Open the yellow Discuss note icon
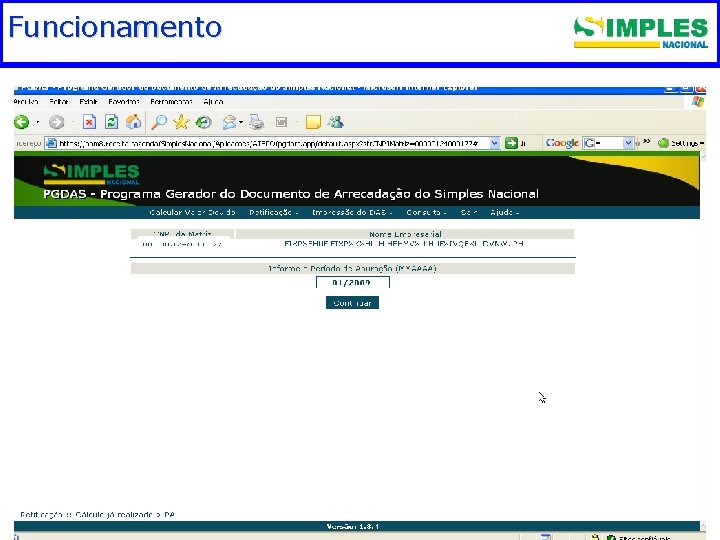This screenshot has height=540, width=720. pos(313,122)
